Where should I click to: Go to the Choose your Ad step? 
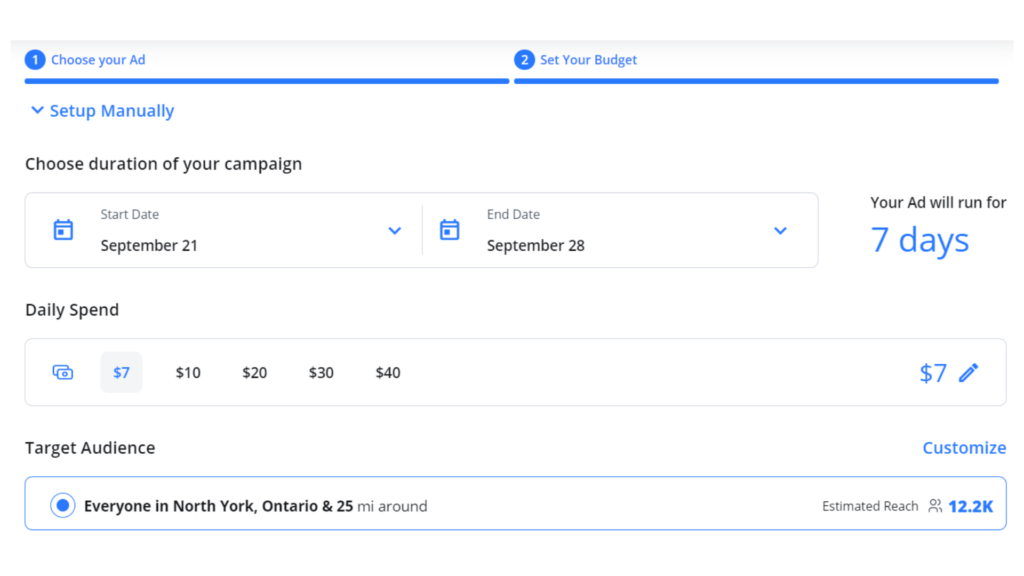pos(98,60)
